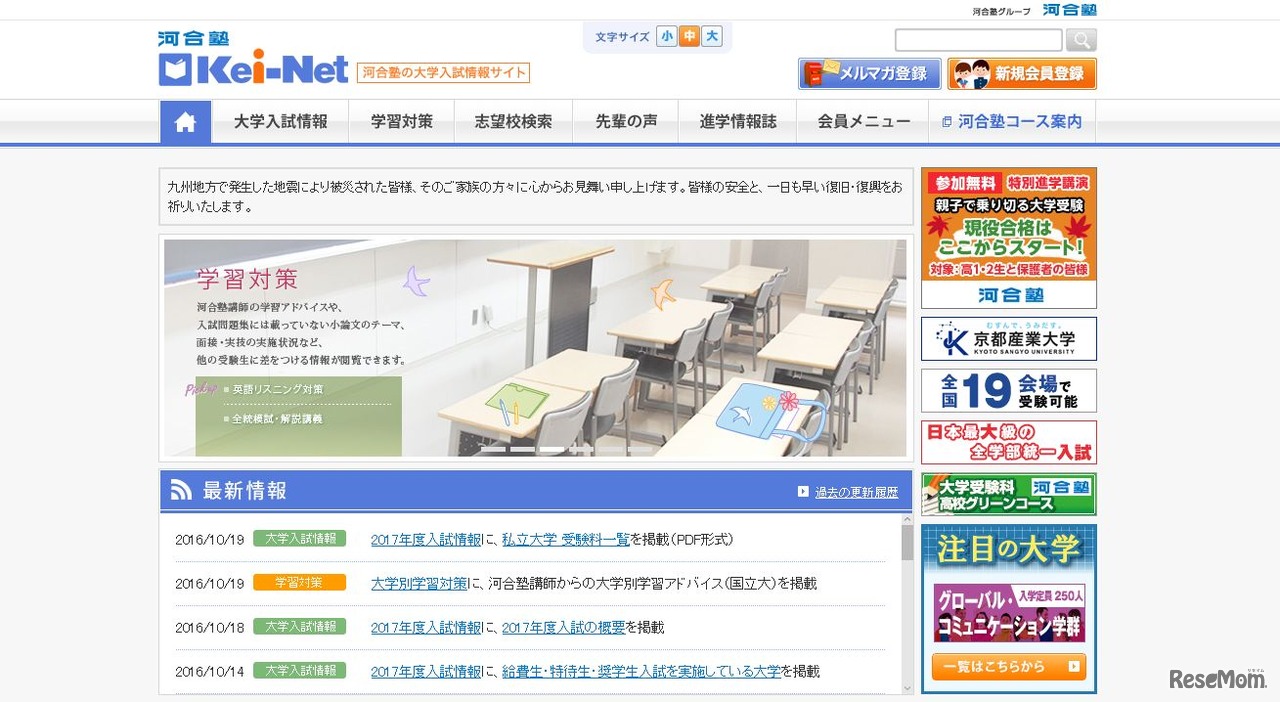Click the news list scroll-down arrow

coord(907,688)
